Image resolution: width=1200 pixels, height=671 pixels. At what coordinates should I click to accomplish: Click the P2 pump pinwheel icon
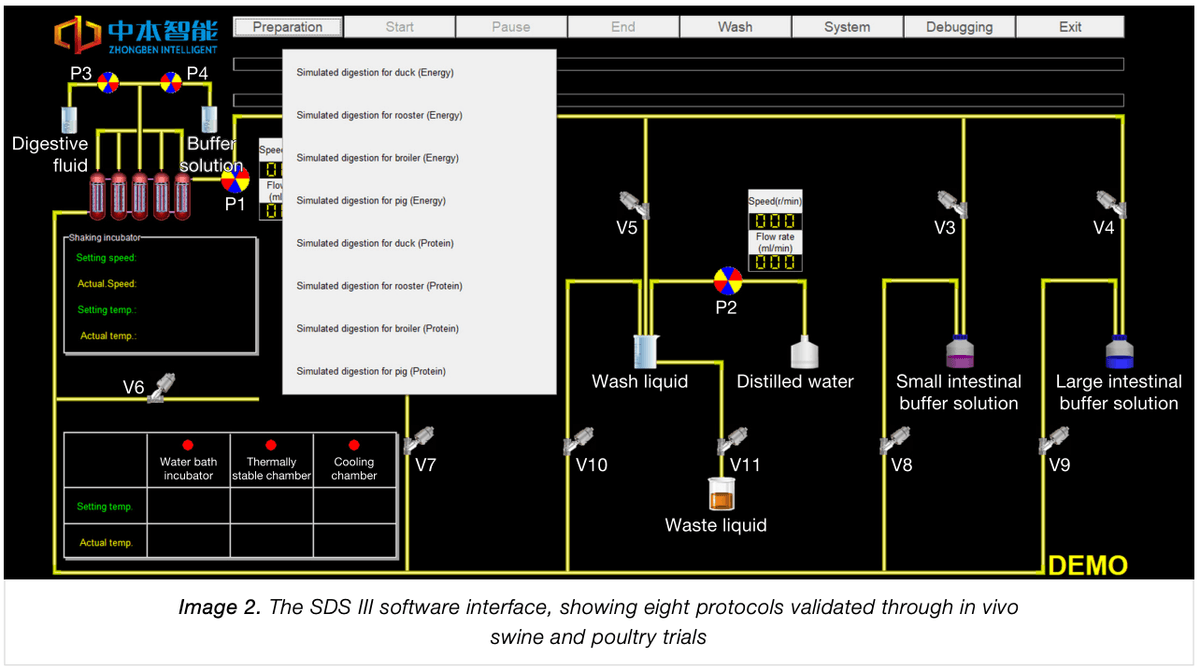click(x=727, y=279)
